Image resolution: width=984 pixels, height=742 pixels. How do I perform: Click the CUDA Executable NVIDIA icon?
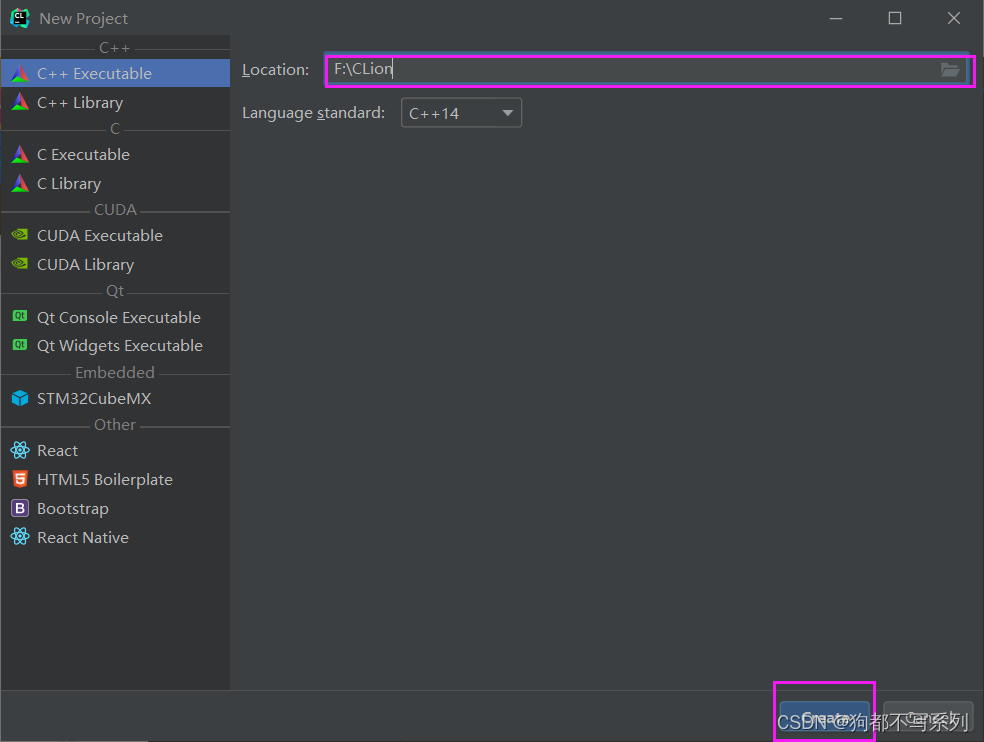coord(20,235)
